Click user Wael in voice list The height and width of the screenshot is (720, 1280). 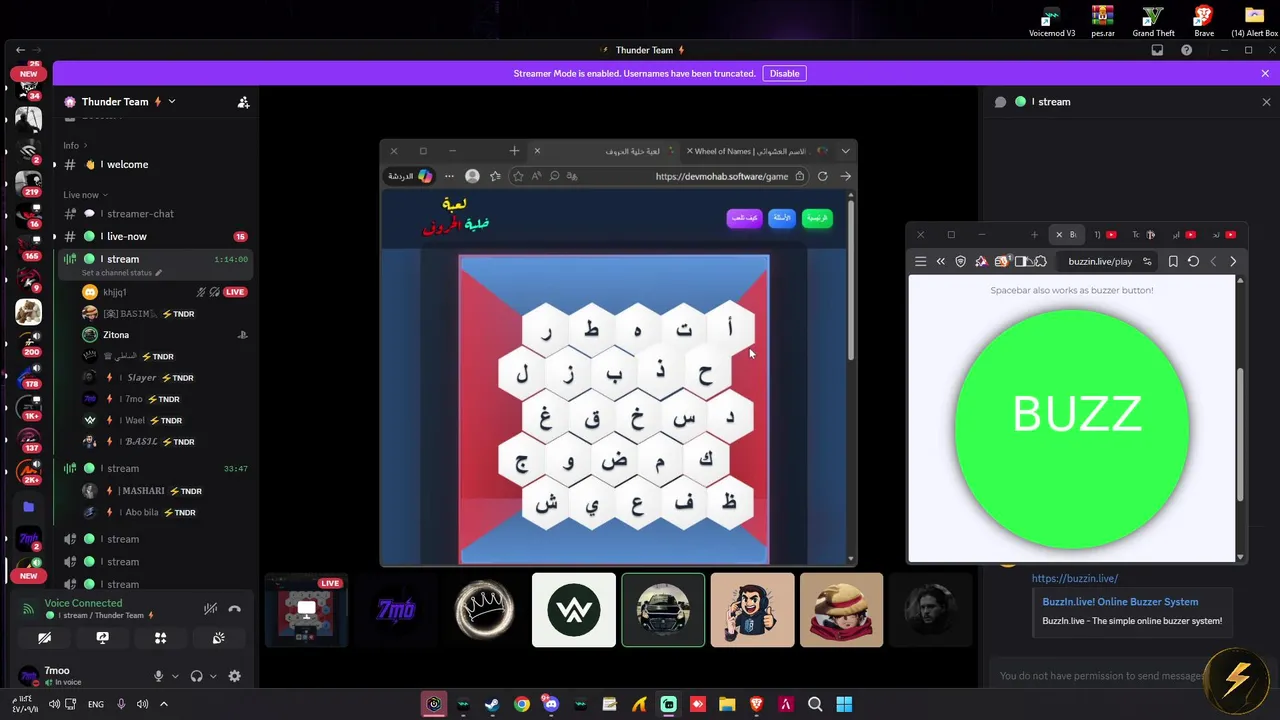(x=164, y=420)
